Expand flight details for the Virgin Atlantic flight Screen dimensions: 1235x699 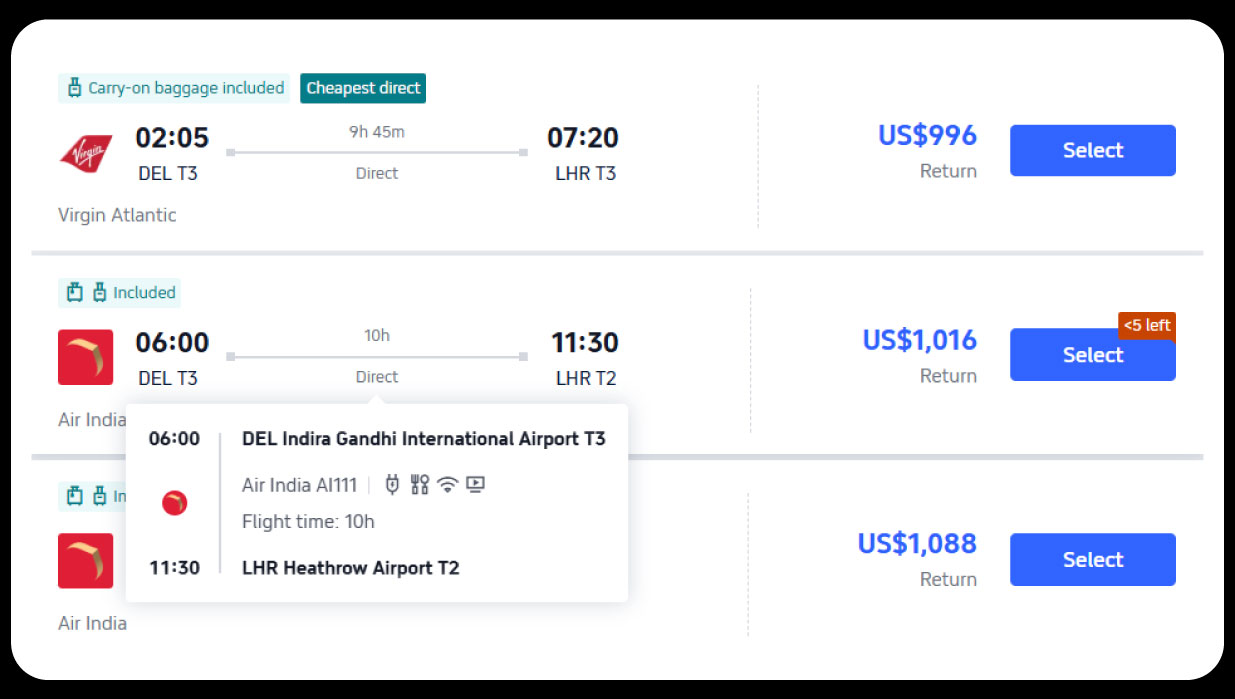377,152
